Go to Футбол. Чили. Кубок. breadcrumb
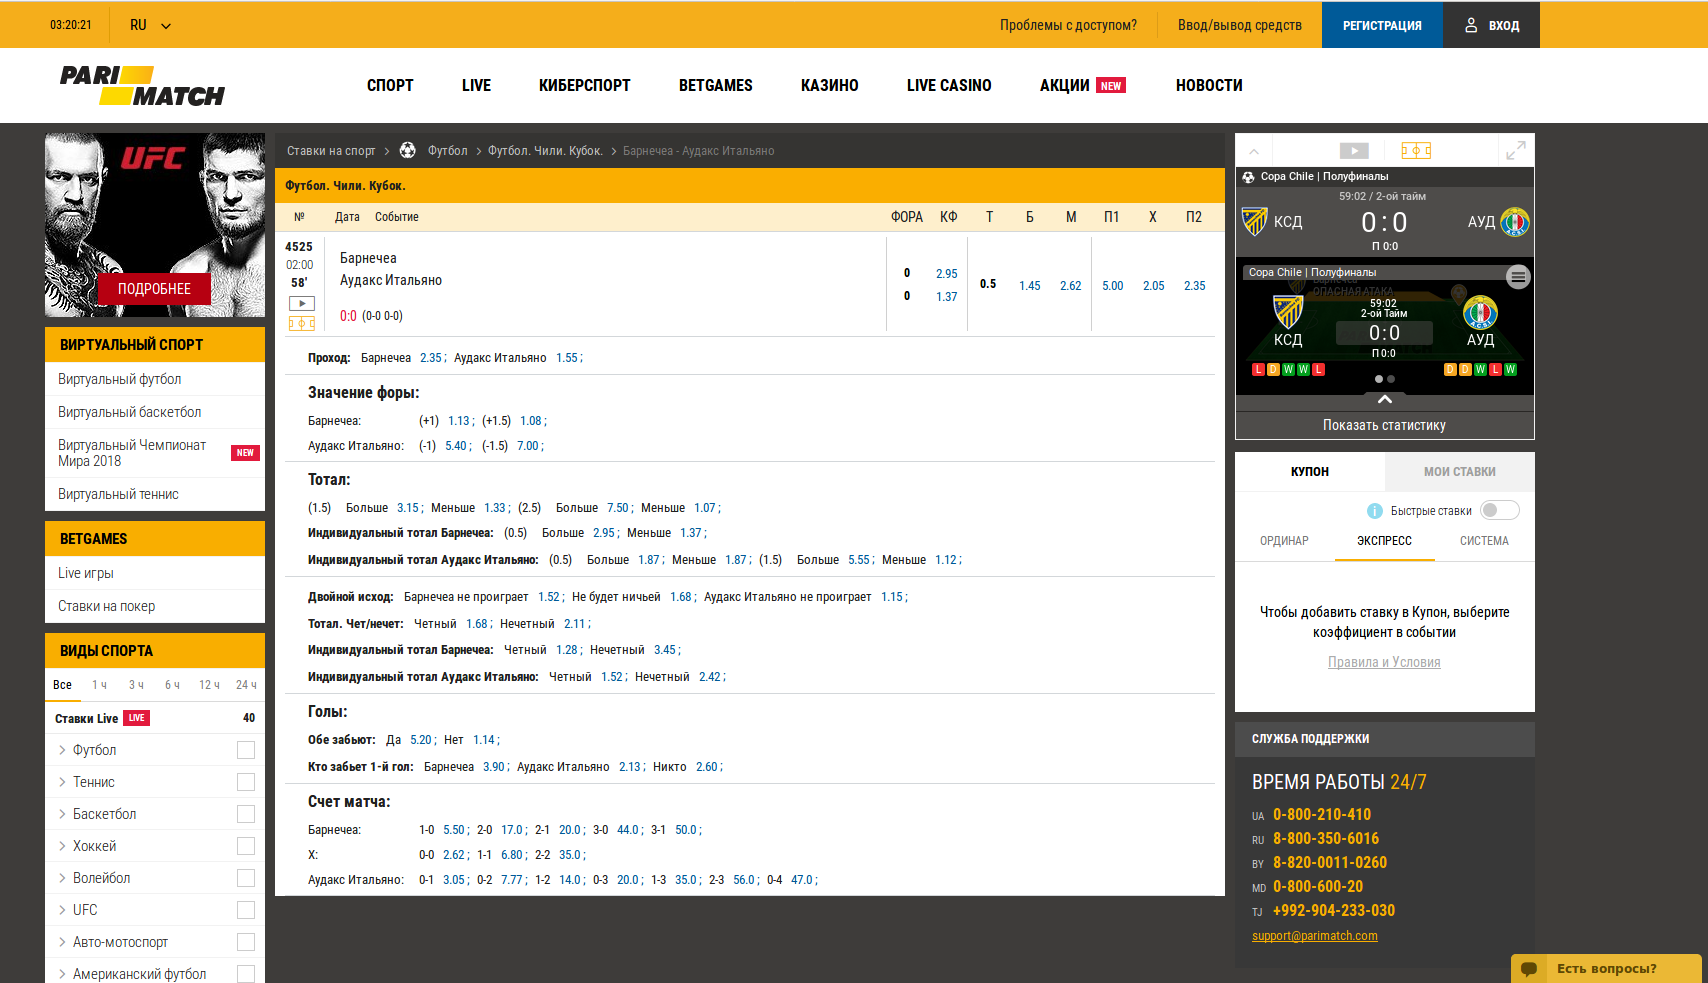The image size is (1708, 983). point(545,151)
